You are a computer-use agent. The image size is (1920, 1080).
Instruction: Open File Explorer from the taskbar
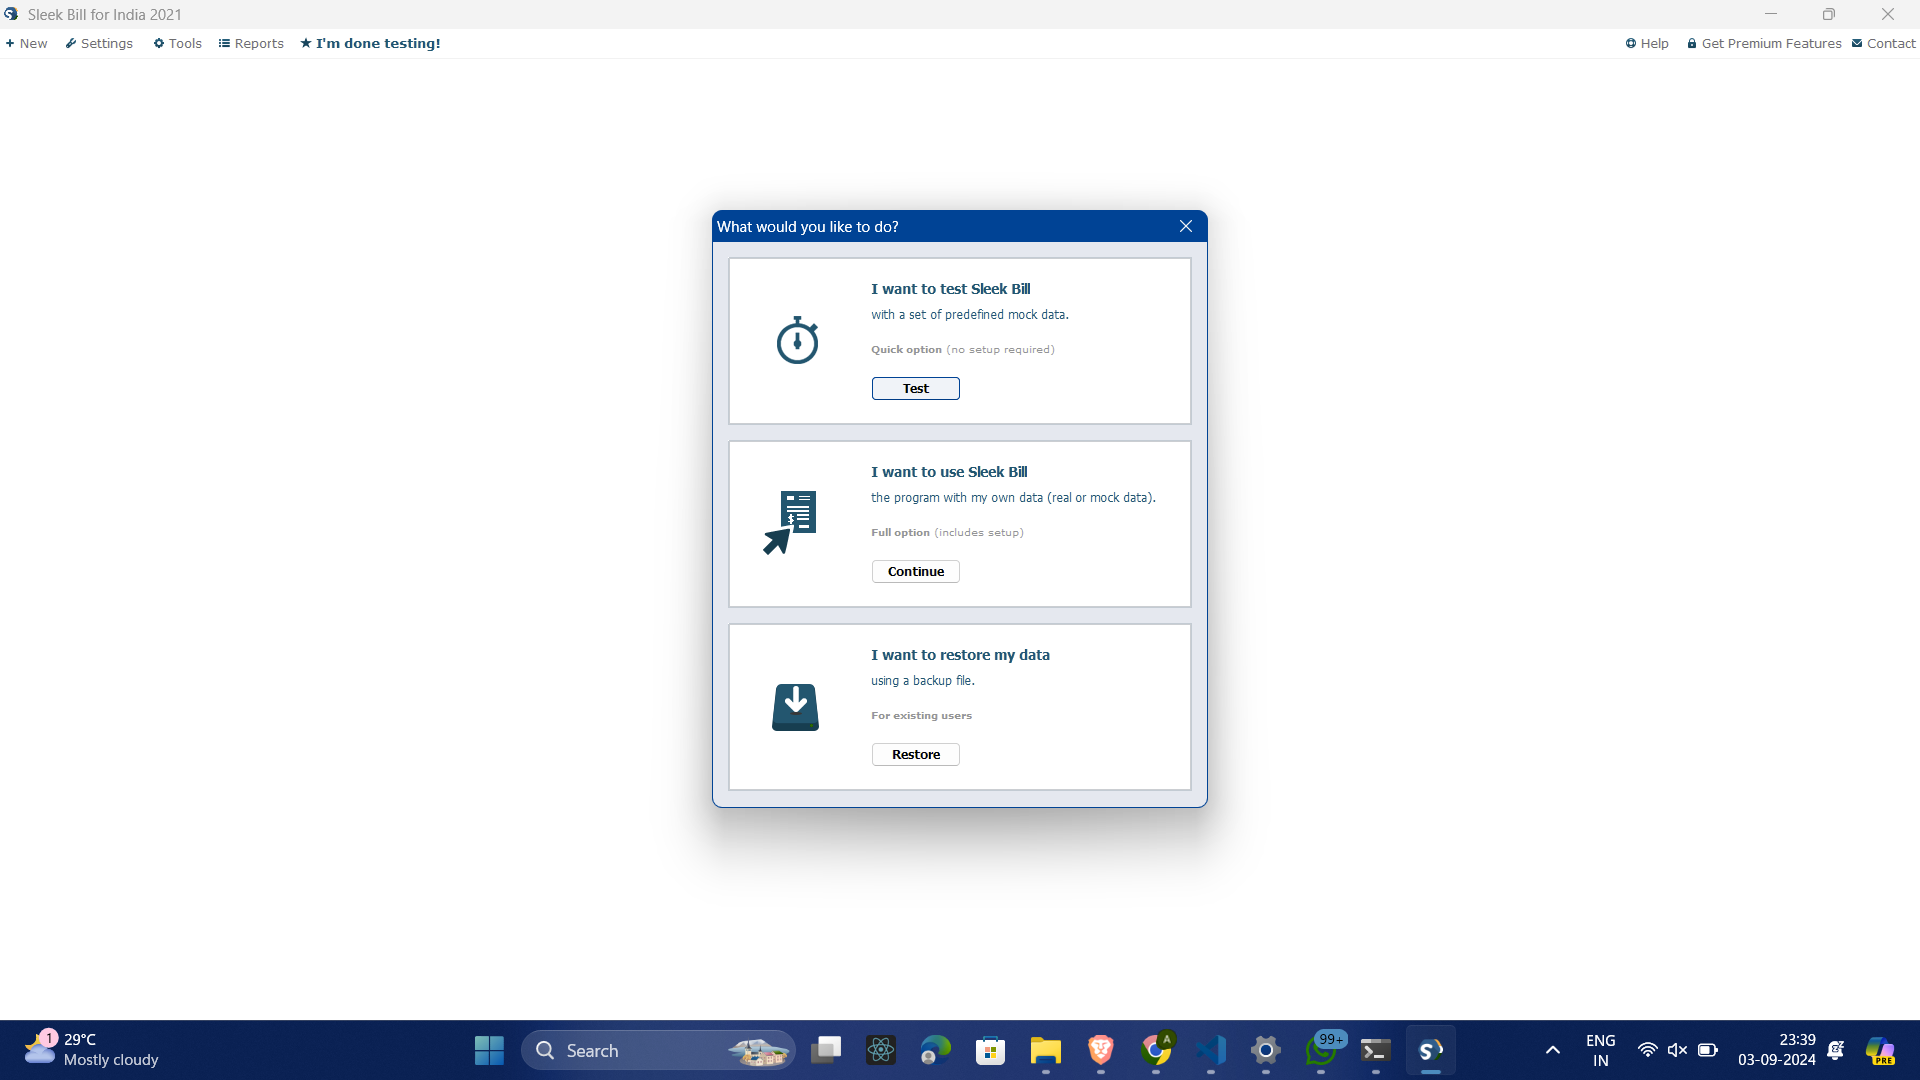1045,1050
